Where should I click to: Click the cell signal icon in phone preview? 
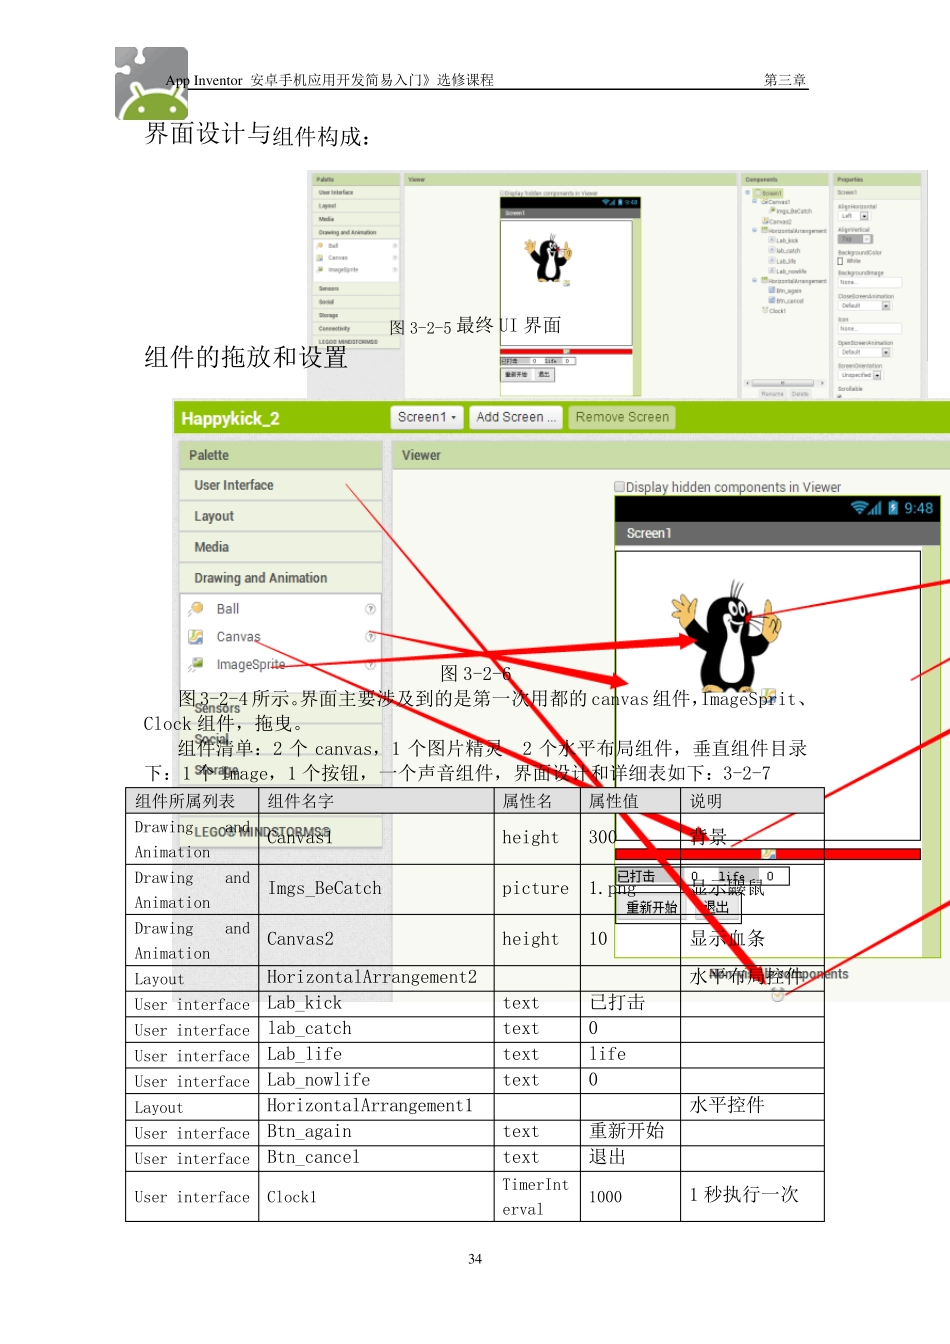pos(875,508)
